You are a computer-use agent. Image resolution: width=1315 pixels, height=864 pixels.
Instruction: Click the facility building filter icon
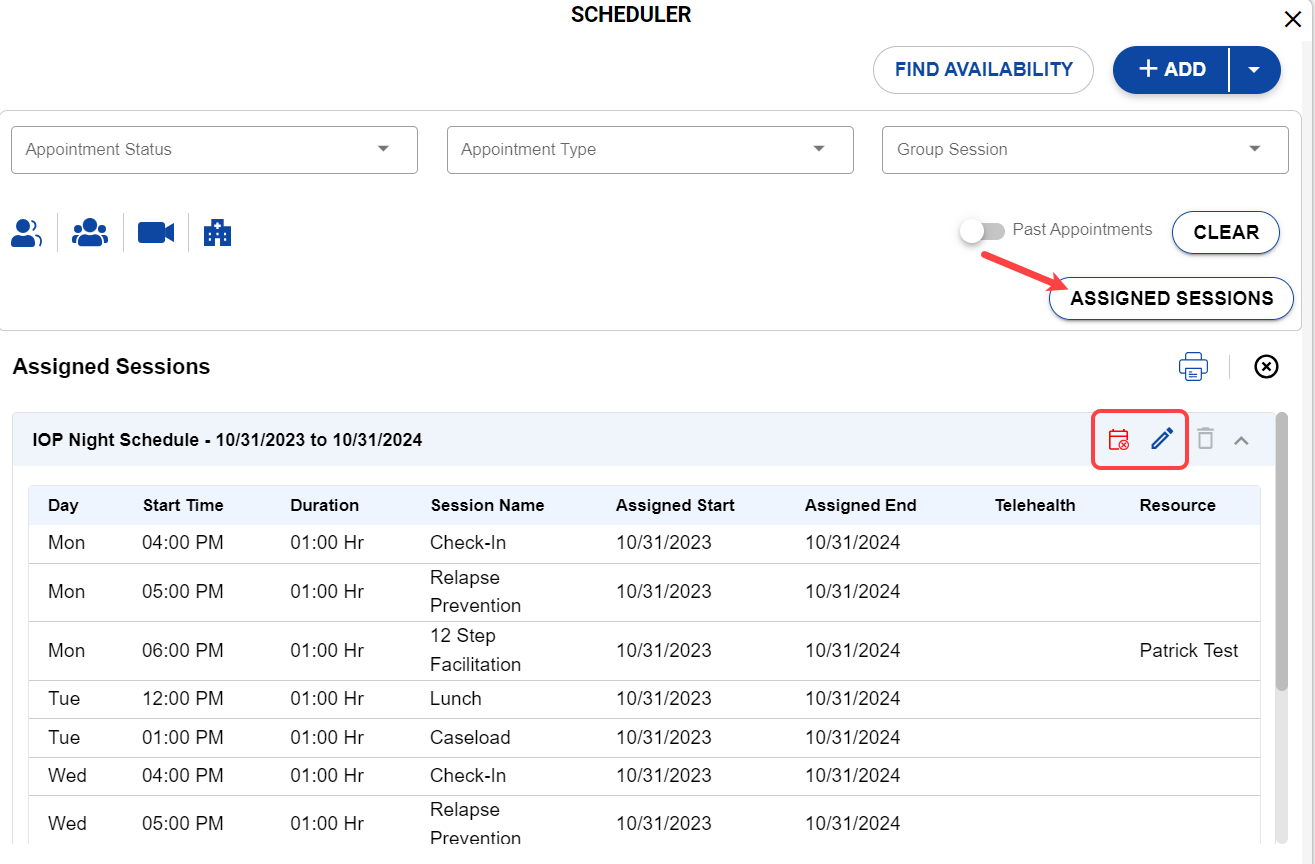217,233
